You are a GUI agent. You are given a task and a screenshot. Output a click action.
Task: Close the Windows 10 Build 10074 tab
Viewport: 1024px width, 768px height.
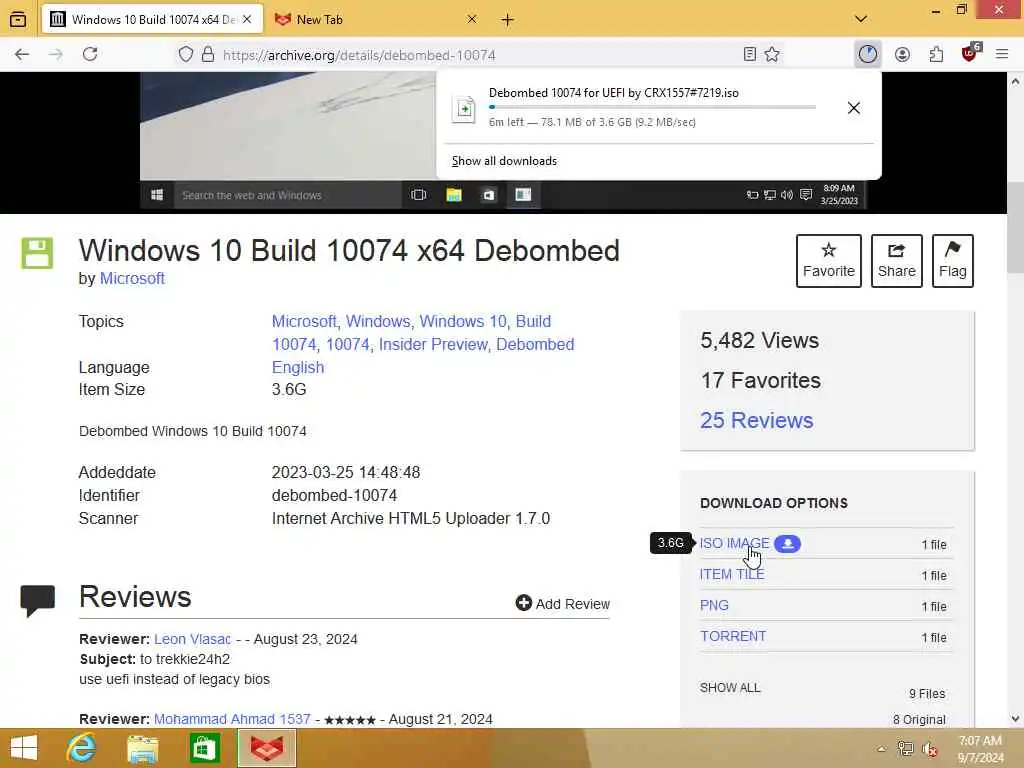tap(247, 20)
